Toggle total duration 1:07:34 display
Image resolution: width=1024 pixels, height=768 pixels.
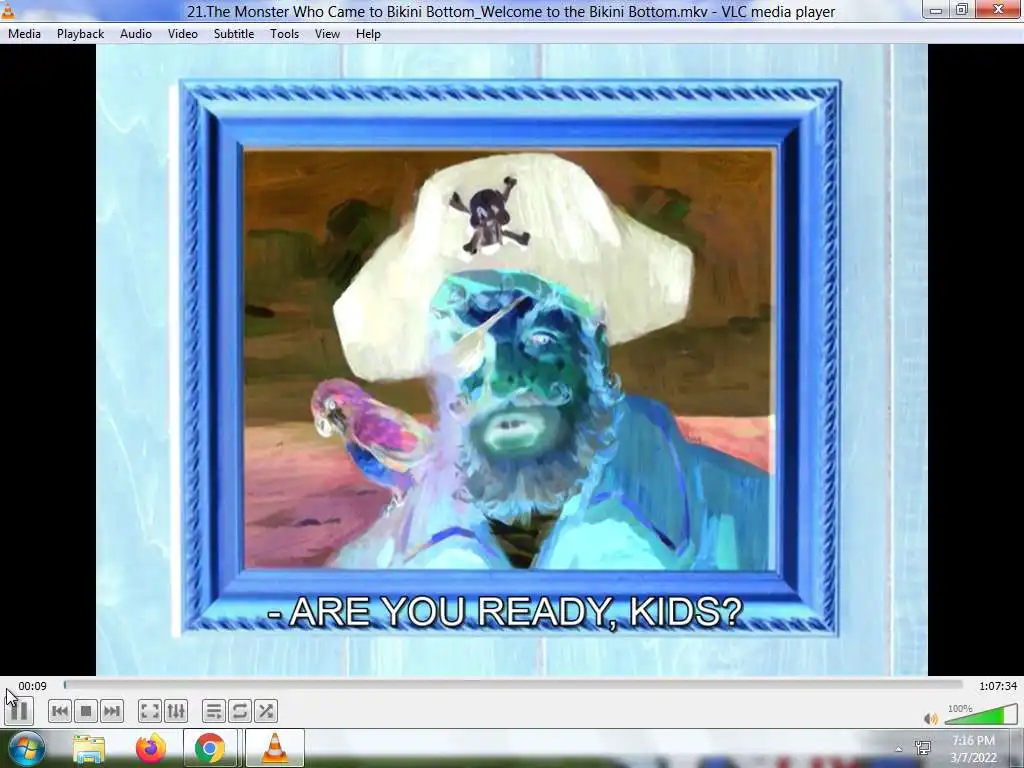(x=998, y=686)
